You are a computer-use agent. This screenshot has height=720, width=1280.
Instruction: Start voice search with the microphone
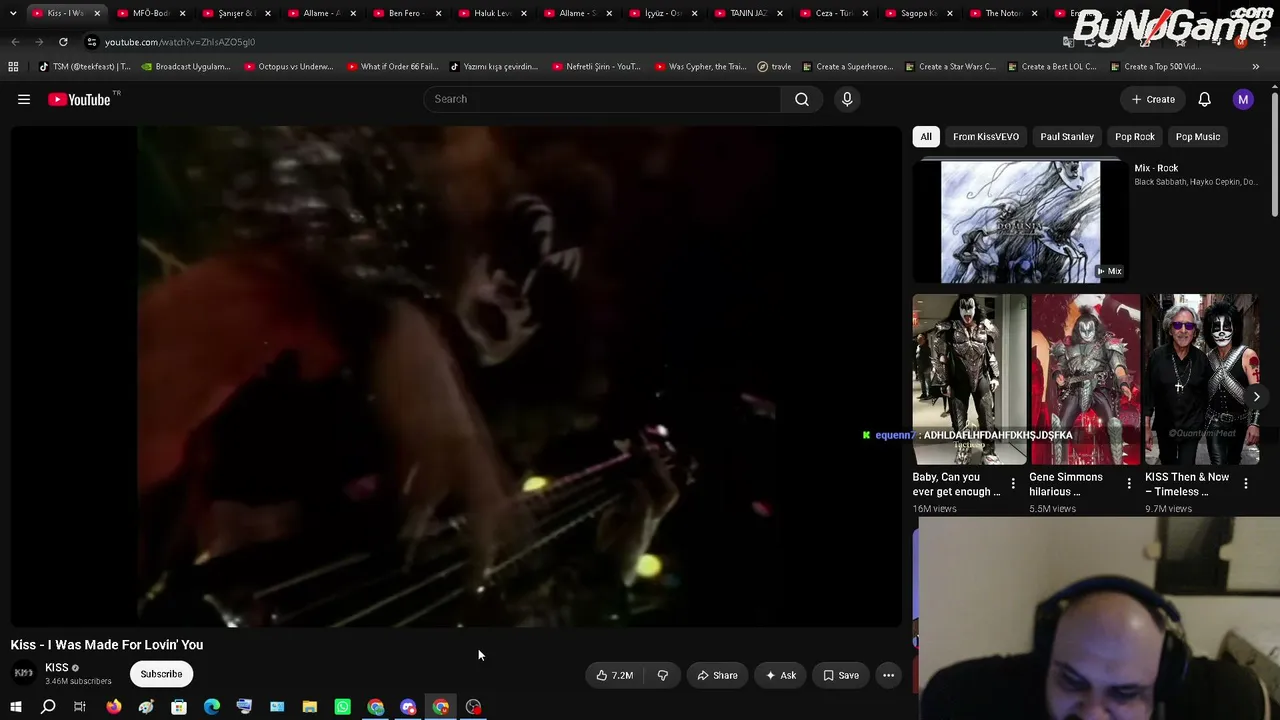(847, 99)
